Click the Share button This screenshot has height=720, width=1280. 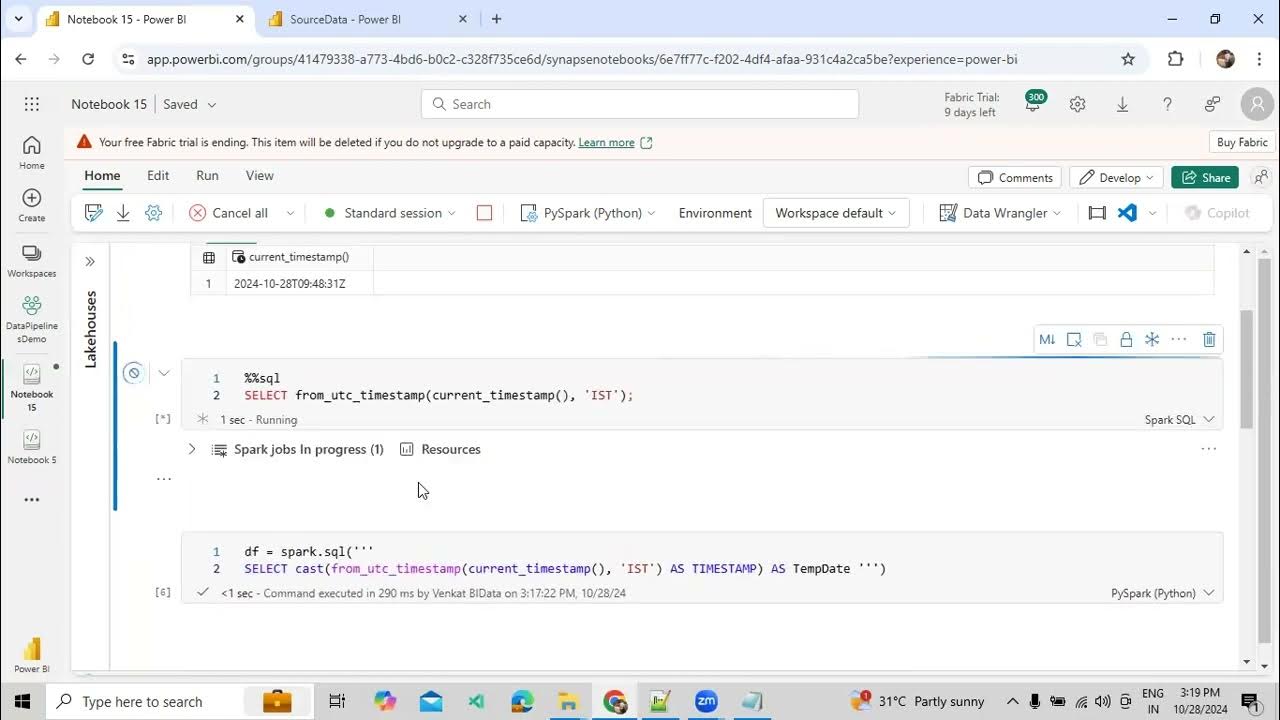[1205, 177]
